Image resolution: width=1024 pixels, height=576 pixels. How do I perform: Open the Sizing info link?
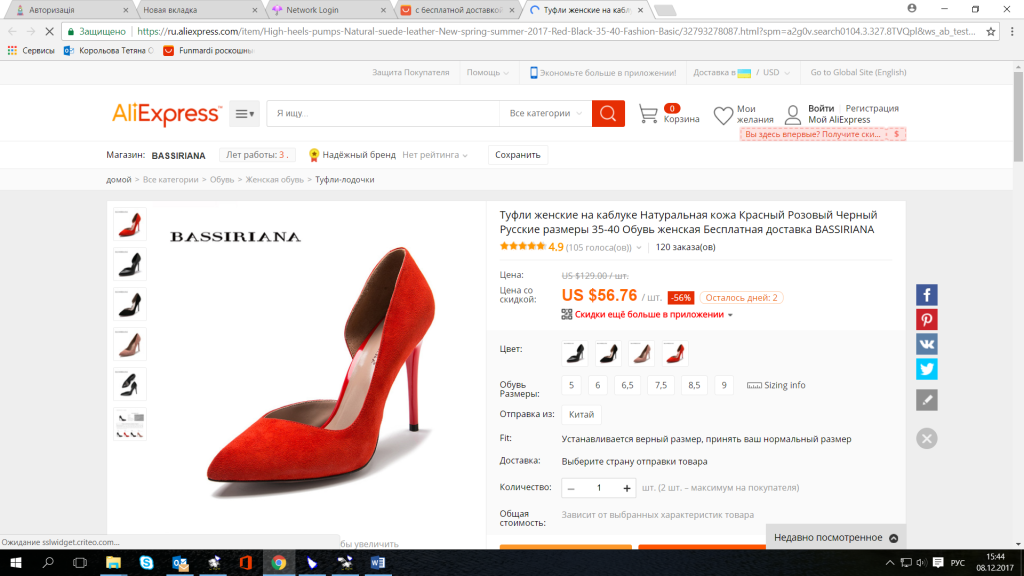click(776, 385)
